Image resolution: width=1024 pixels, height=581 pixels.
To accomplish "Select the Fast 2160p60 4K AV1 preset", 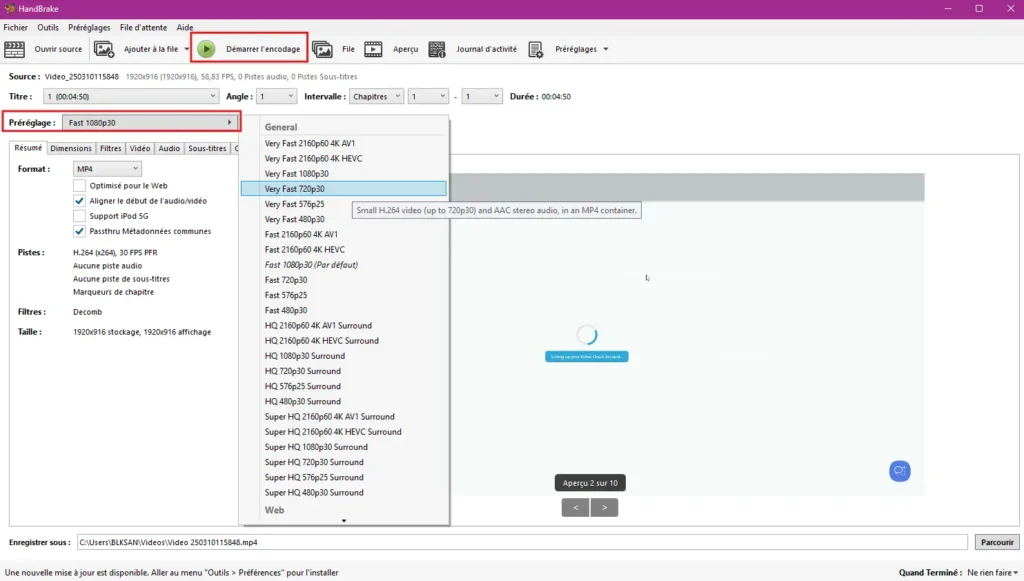I will coord(344,234).
